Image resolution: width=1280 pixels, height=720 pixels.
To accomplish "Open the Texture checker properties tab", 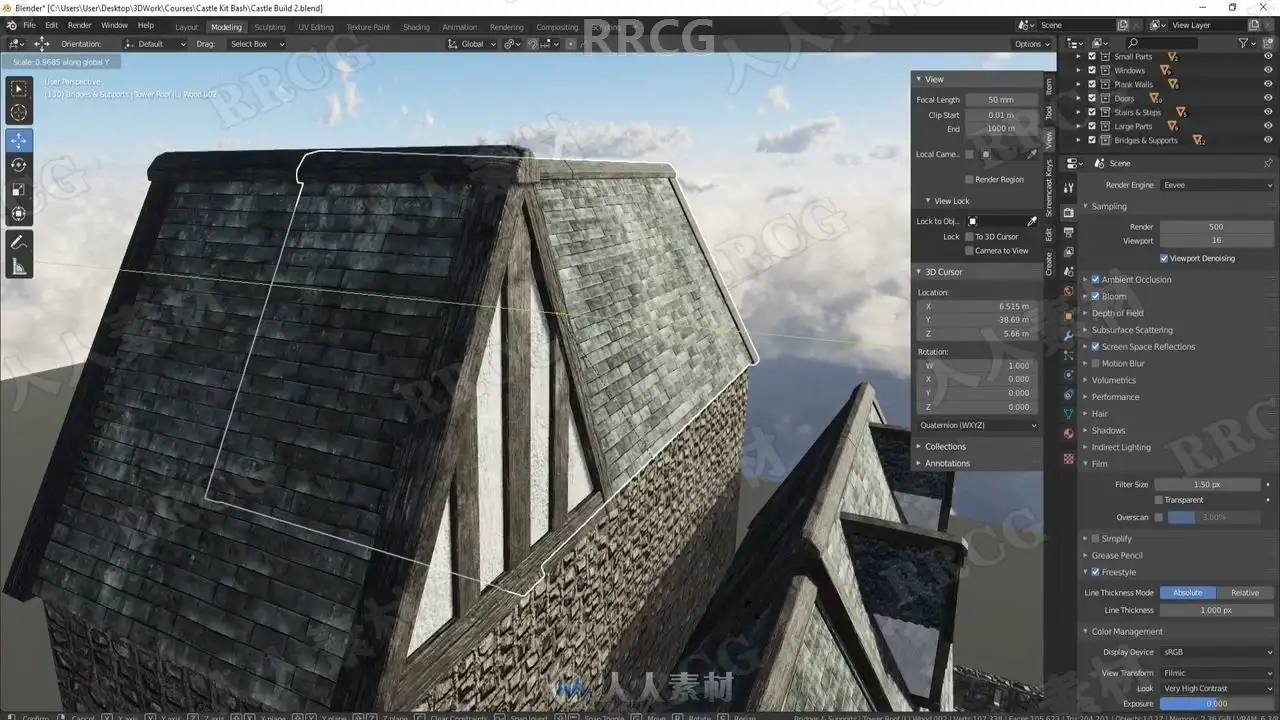I will (x=1069, y=459).
